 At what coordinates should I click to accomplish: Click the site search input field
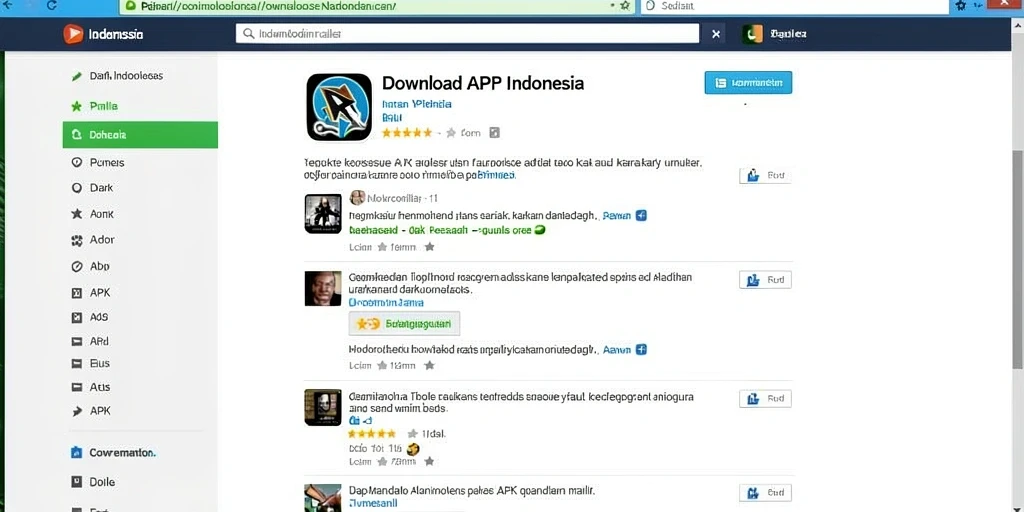(468, 33)
